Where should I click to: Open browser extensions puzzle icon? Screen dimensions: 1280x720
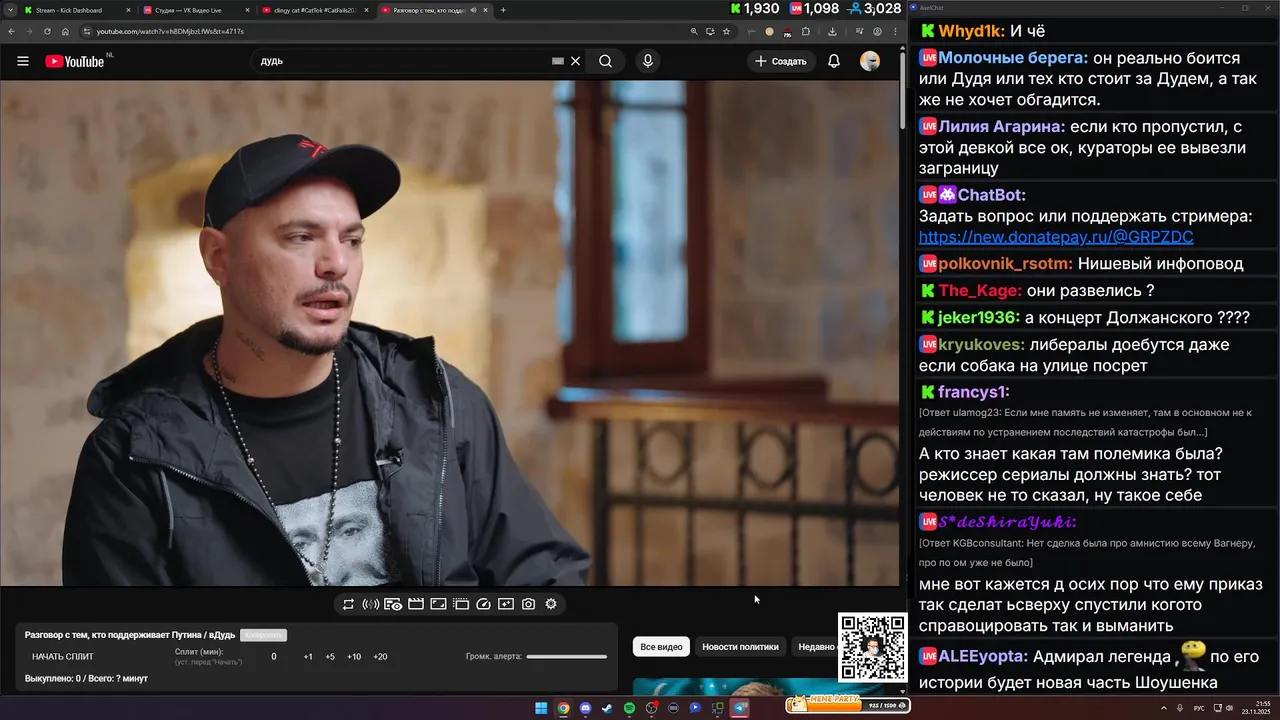pyautogui.click(x=806, y=31)
